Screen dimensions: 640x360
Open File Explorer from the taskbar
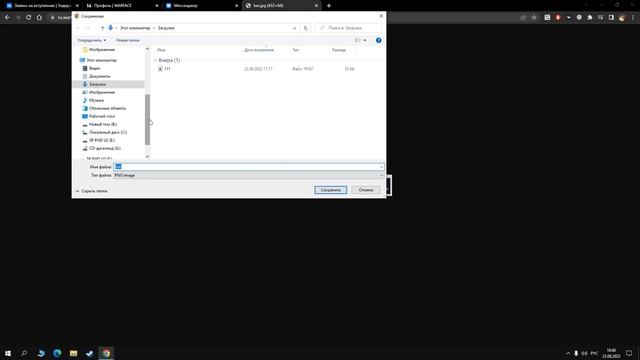tap(73, 353)
